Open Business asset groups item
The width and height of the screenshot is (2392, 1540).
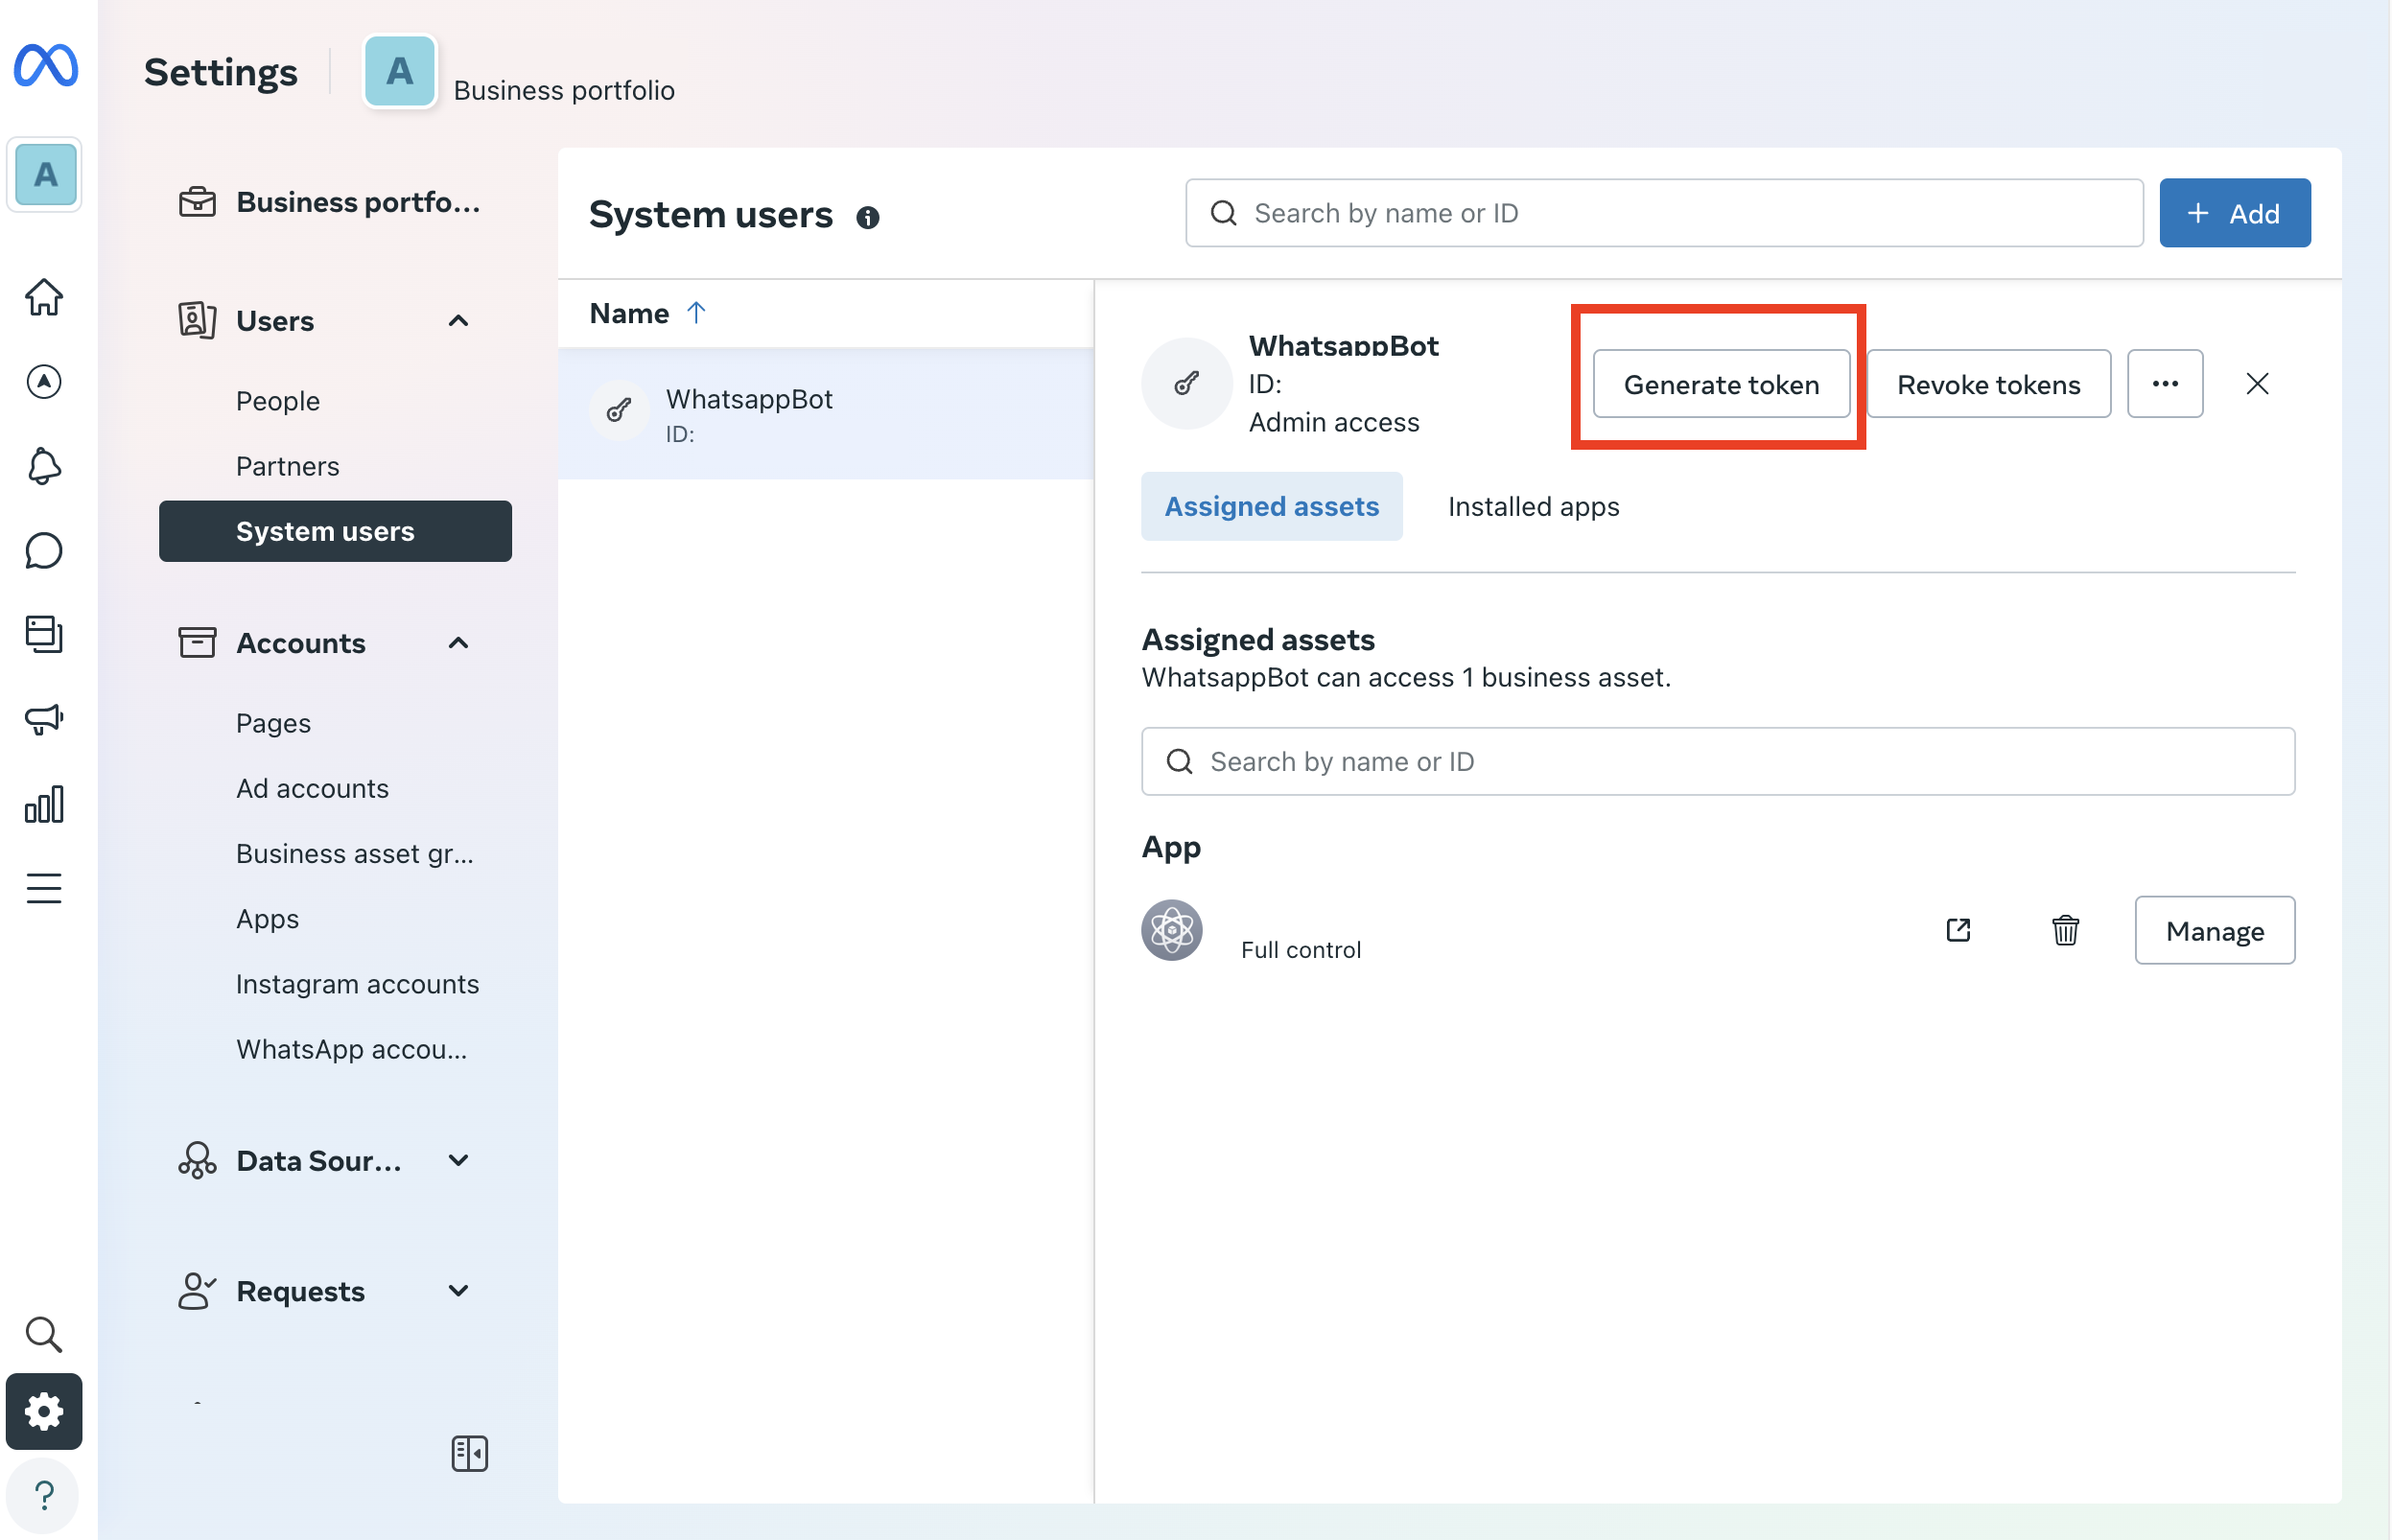[x=355, y=853]
